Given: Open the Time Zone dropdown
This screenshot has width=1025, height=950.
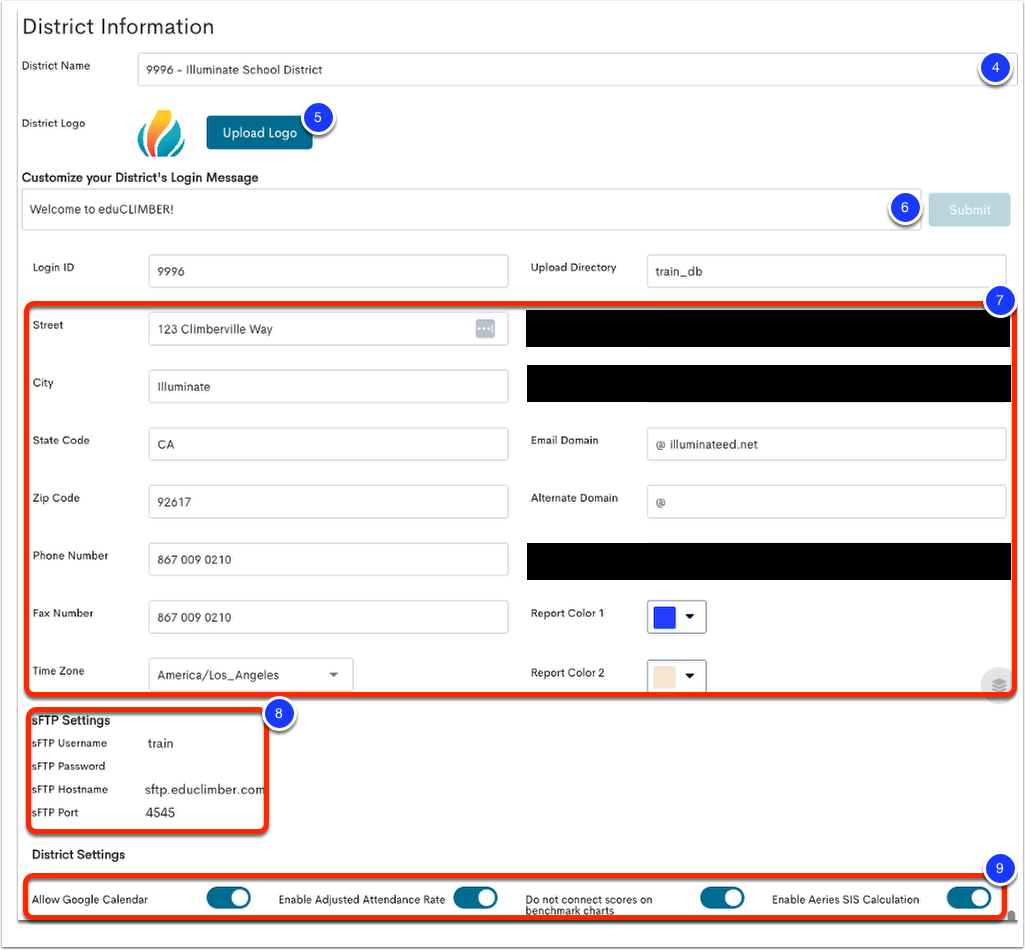Looking at the screenshot, I should [x=251, y=674].
